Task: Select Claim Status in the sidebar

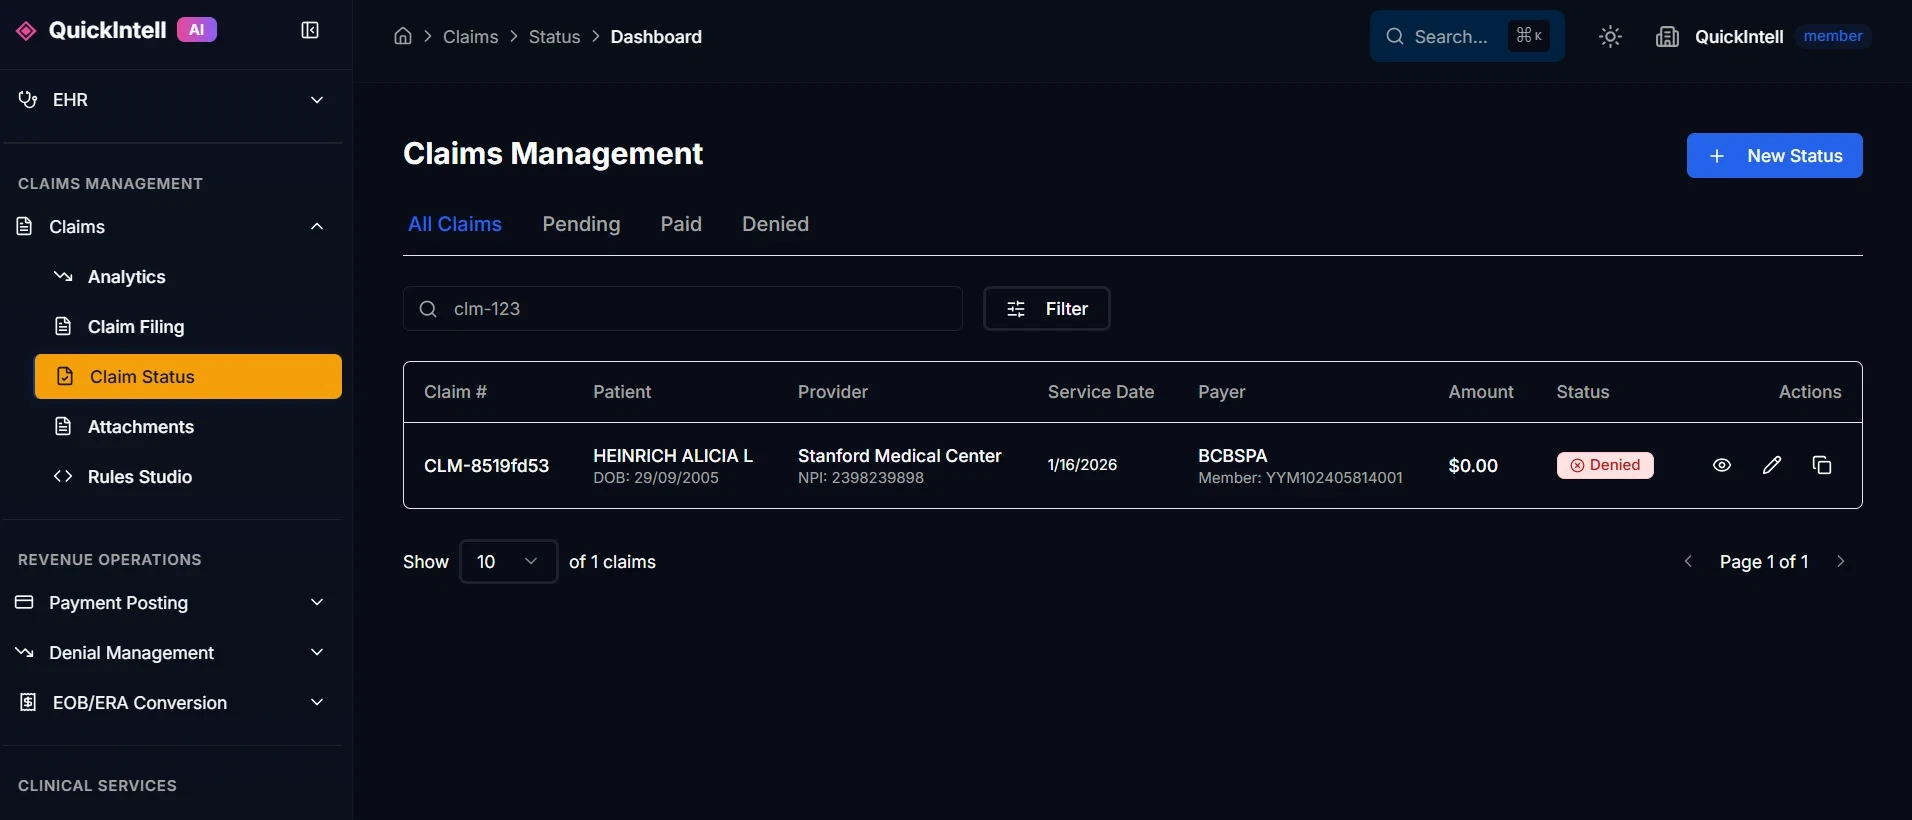Action: 188,376
